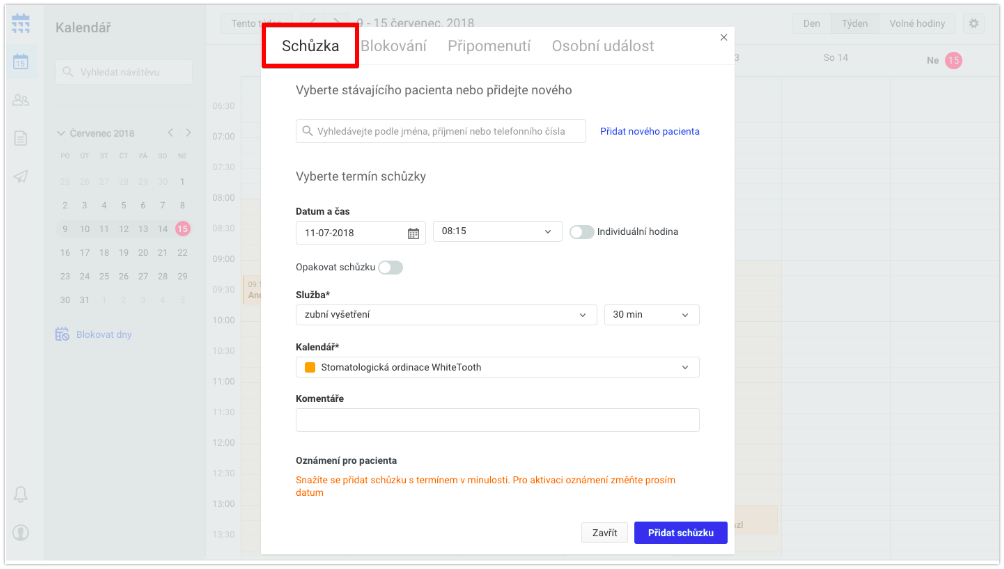Viewport: 1004px width, 569px height.
Task: Open the 30 min duration dropdown
Action: (x=651, y=315)
